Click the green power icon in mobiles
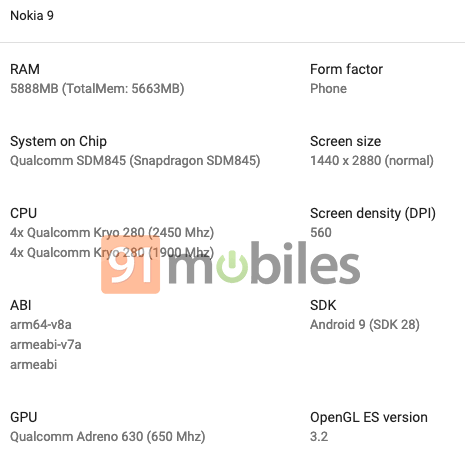 [x=232, y=266]
